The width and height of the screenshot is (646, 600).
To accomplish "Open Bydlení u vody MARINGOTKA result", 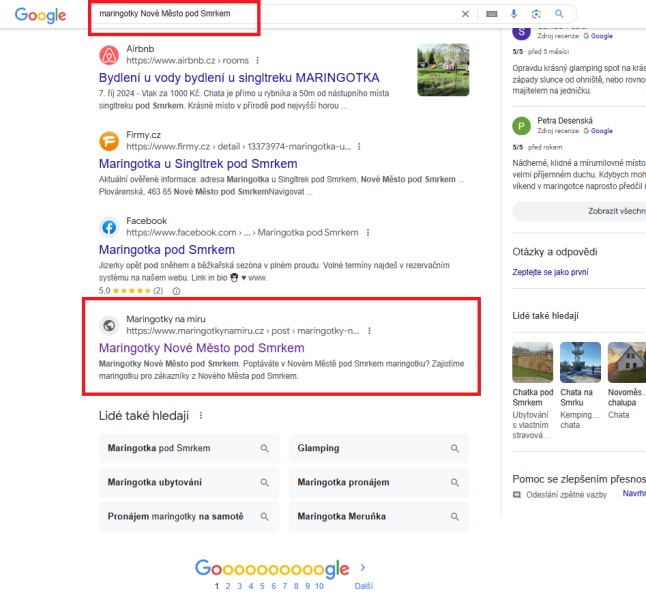I will 239,77.
